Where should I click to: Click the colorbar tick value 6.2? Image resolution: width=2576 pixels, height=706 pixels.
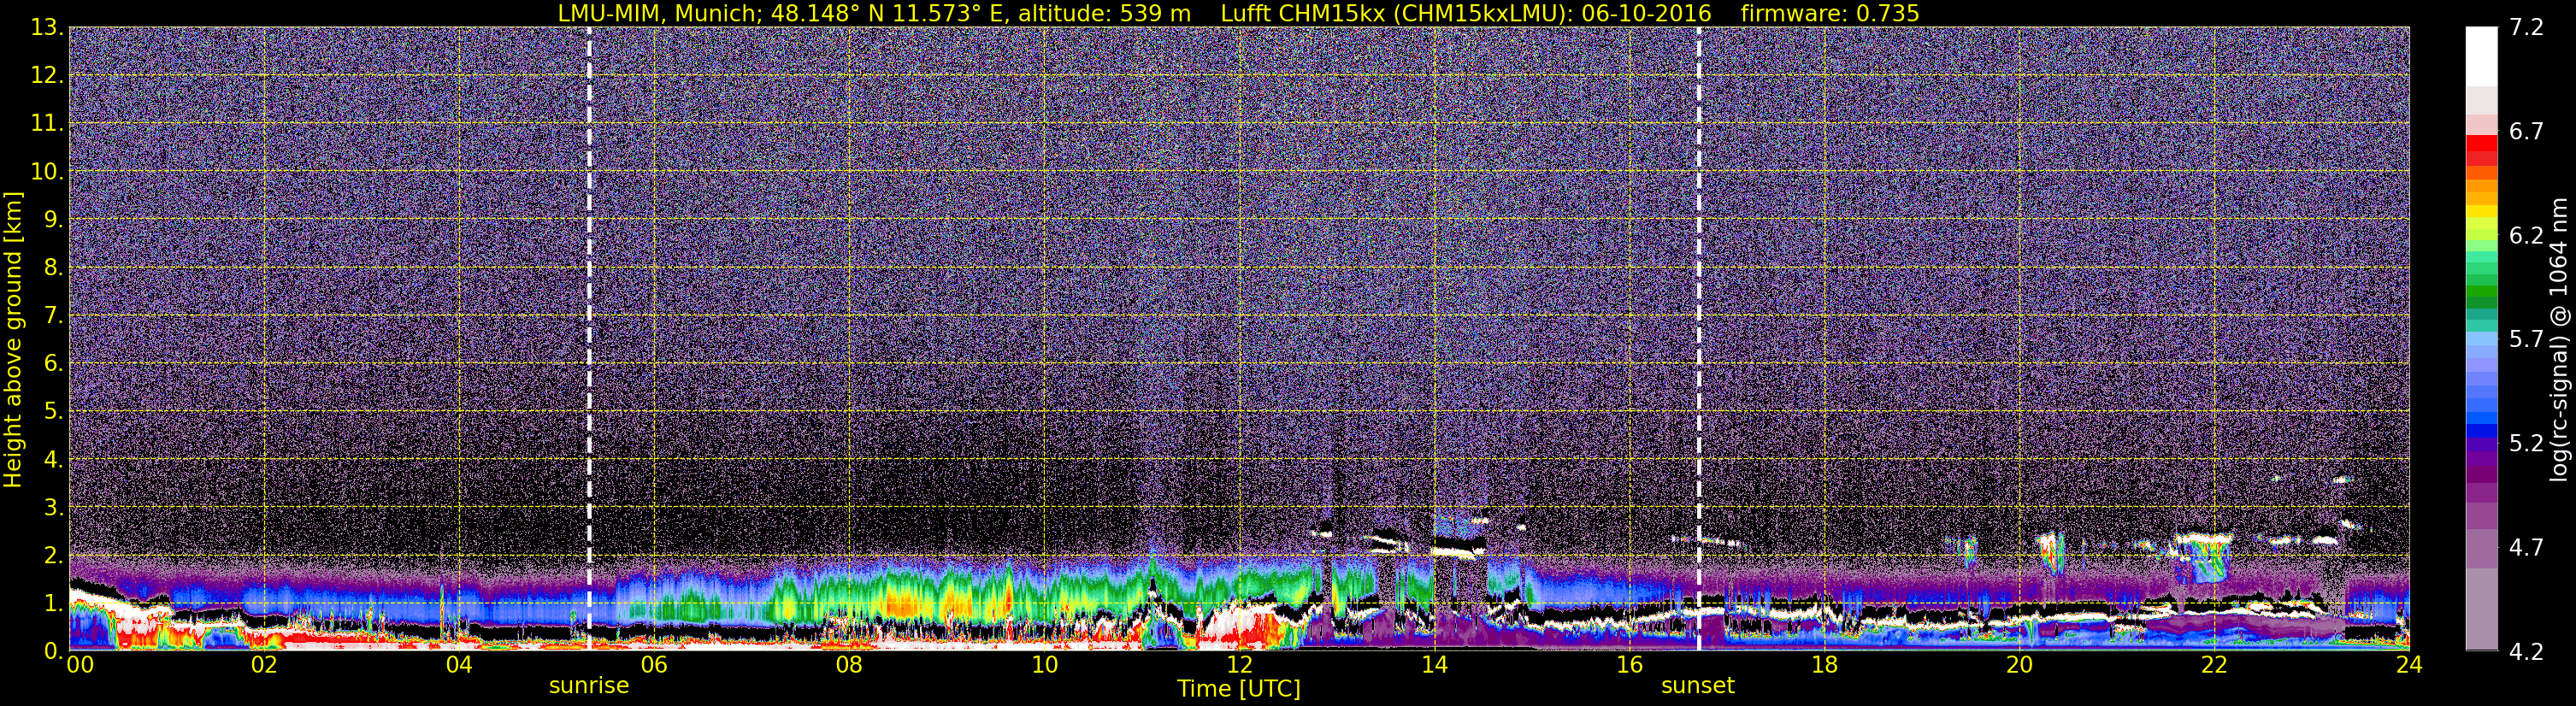pyautogui.click(x=2526, y=235)
